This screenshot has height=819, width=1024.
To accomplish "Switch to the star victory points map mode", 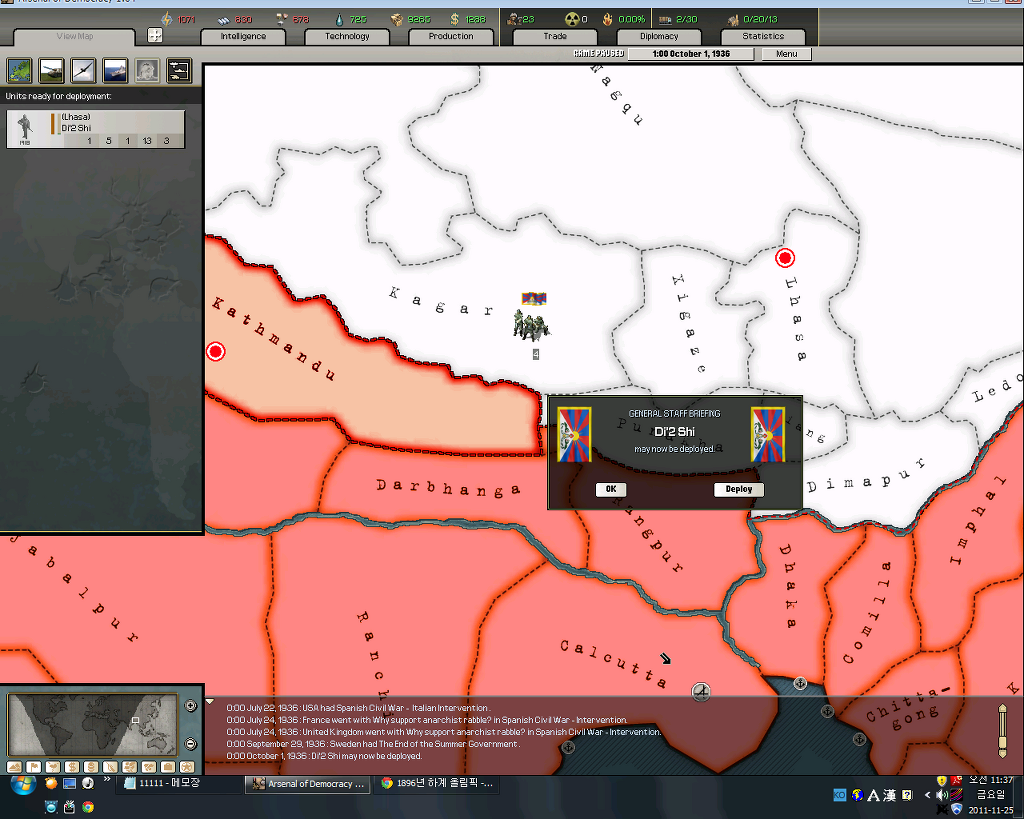I will pos(187,767).
